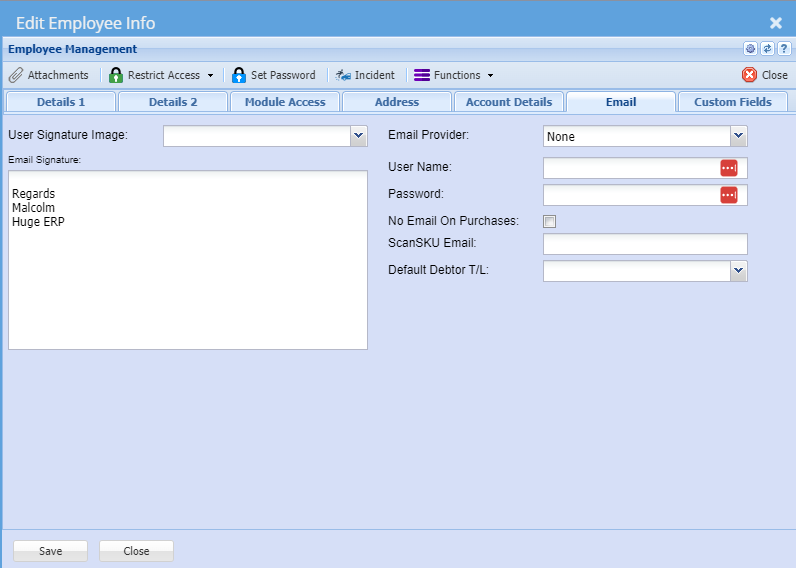Open the Incident toolbar item
This screenshot has height=568, width=796.
point(343,75)
